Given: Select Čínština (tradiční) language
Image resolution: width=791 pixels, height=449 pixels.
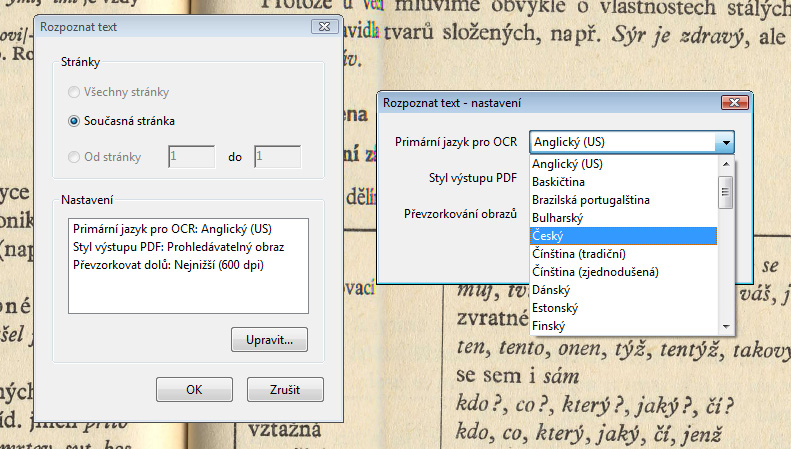Looking at the screenshot, I should click(623, 254).
